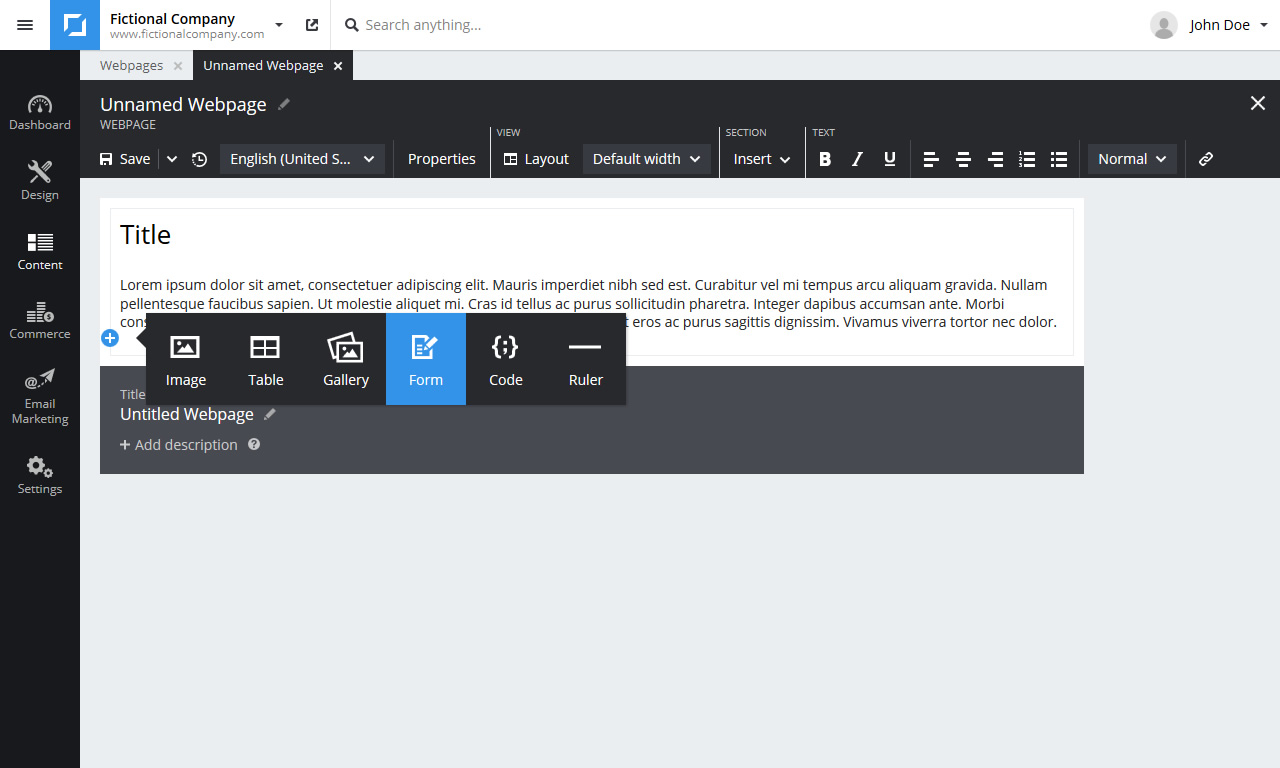Click Add description link
1280x768 pixels.
click(179, 445)
